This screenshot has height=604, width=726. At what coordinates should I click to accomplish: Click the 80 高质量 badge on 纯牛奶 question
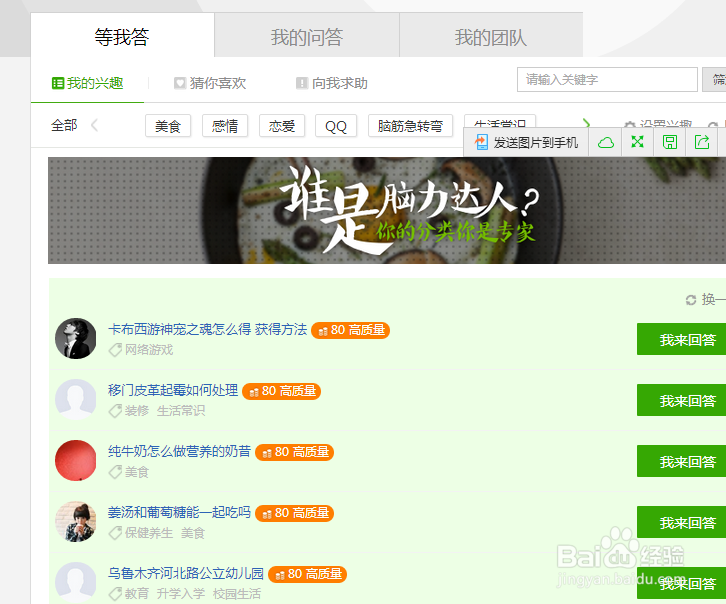[294, 452]
